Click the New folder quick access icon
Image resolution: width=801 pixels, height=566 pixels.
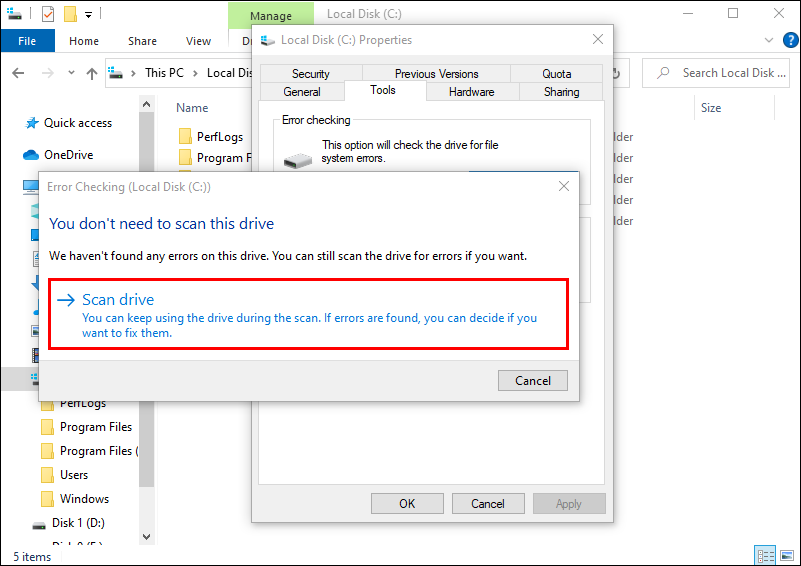(x=70, y=14)
